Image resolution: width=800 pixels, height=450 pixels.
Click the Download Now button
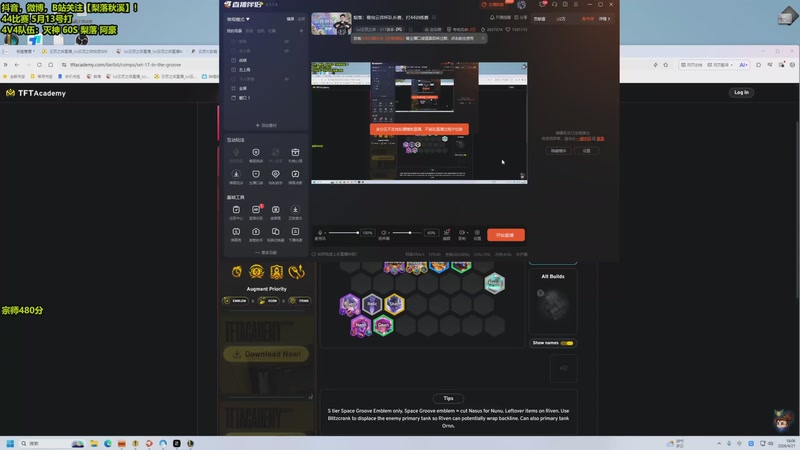click(x=266, y=354)
